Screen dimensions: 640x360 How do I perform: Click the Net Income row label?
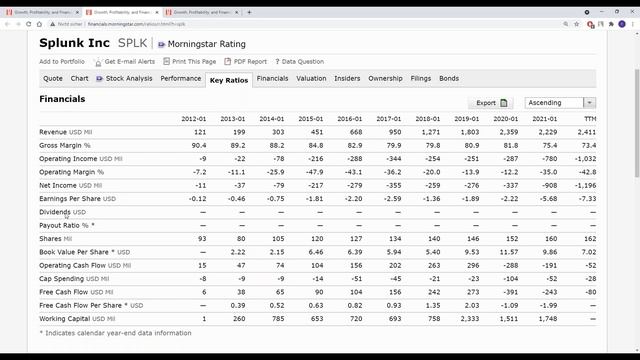pos(71,185)
